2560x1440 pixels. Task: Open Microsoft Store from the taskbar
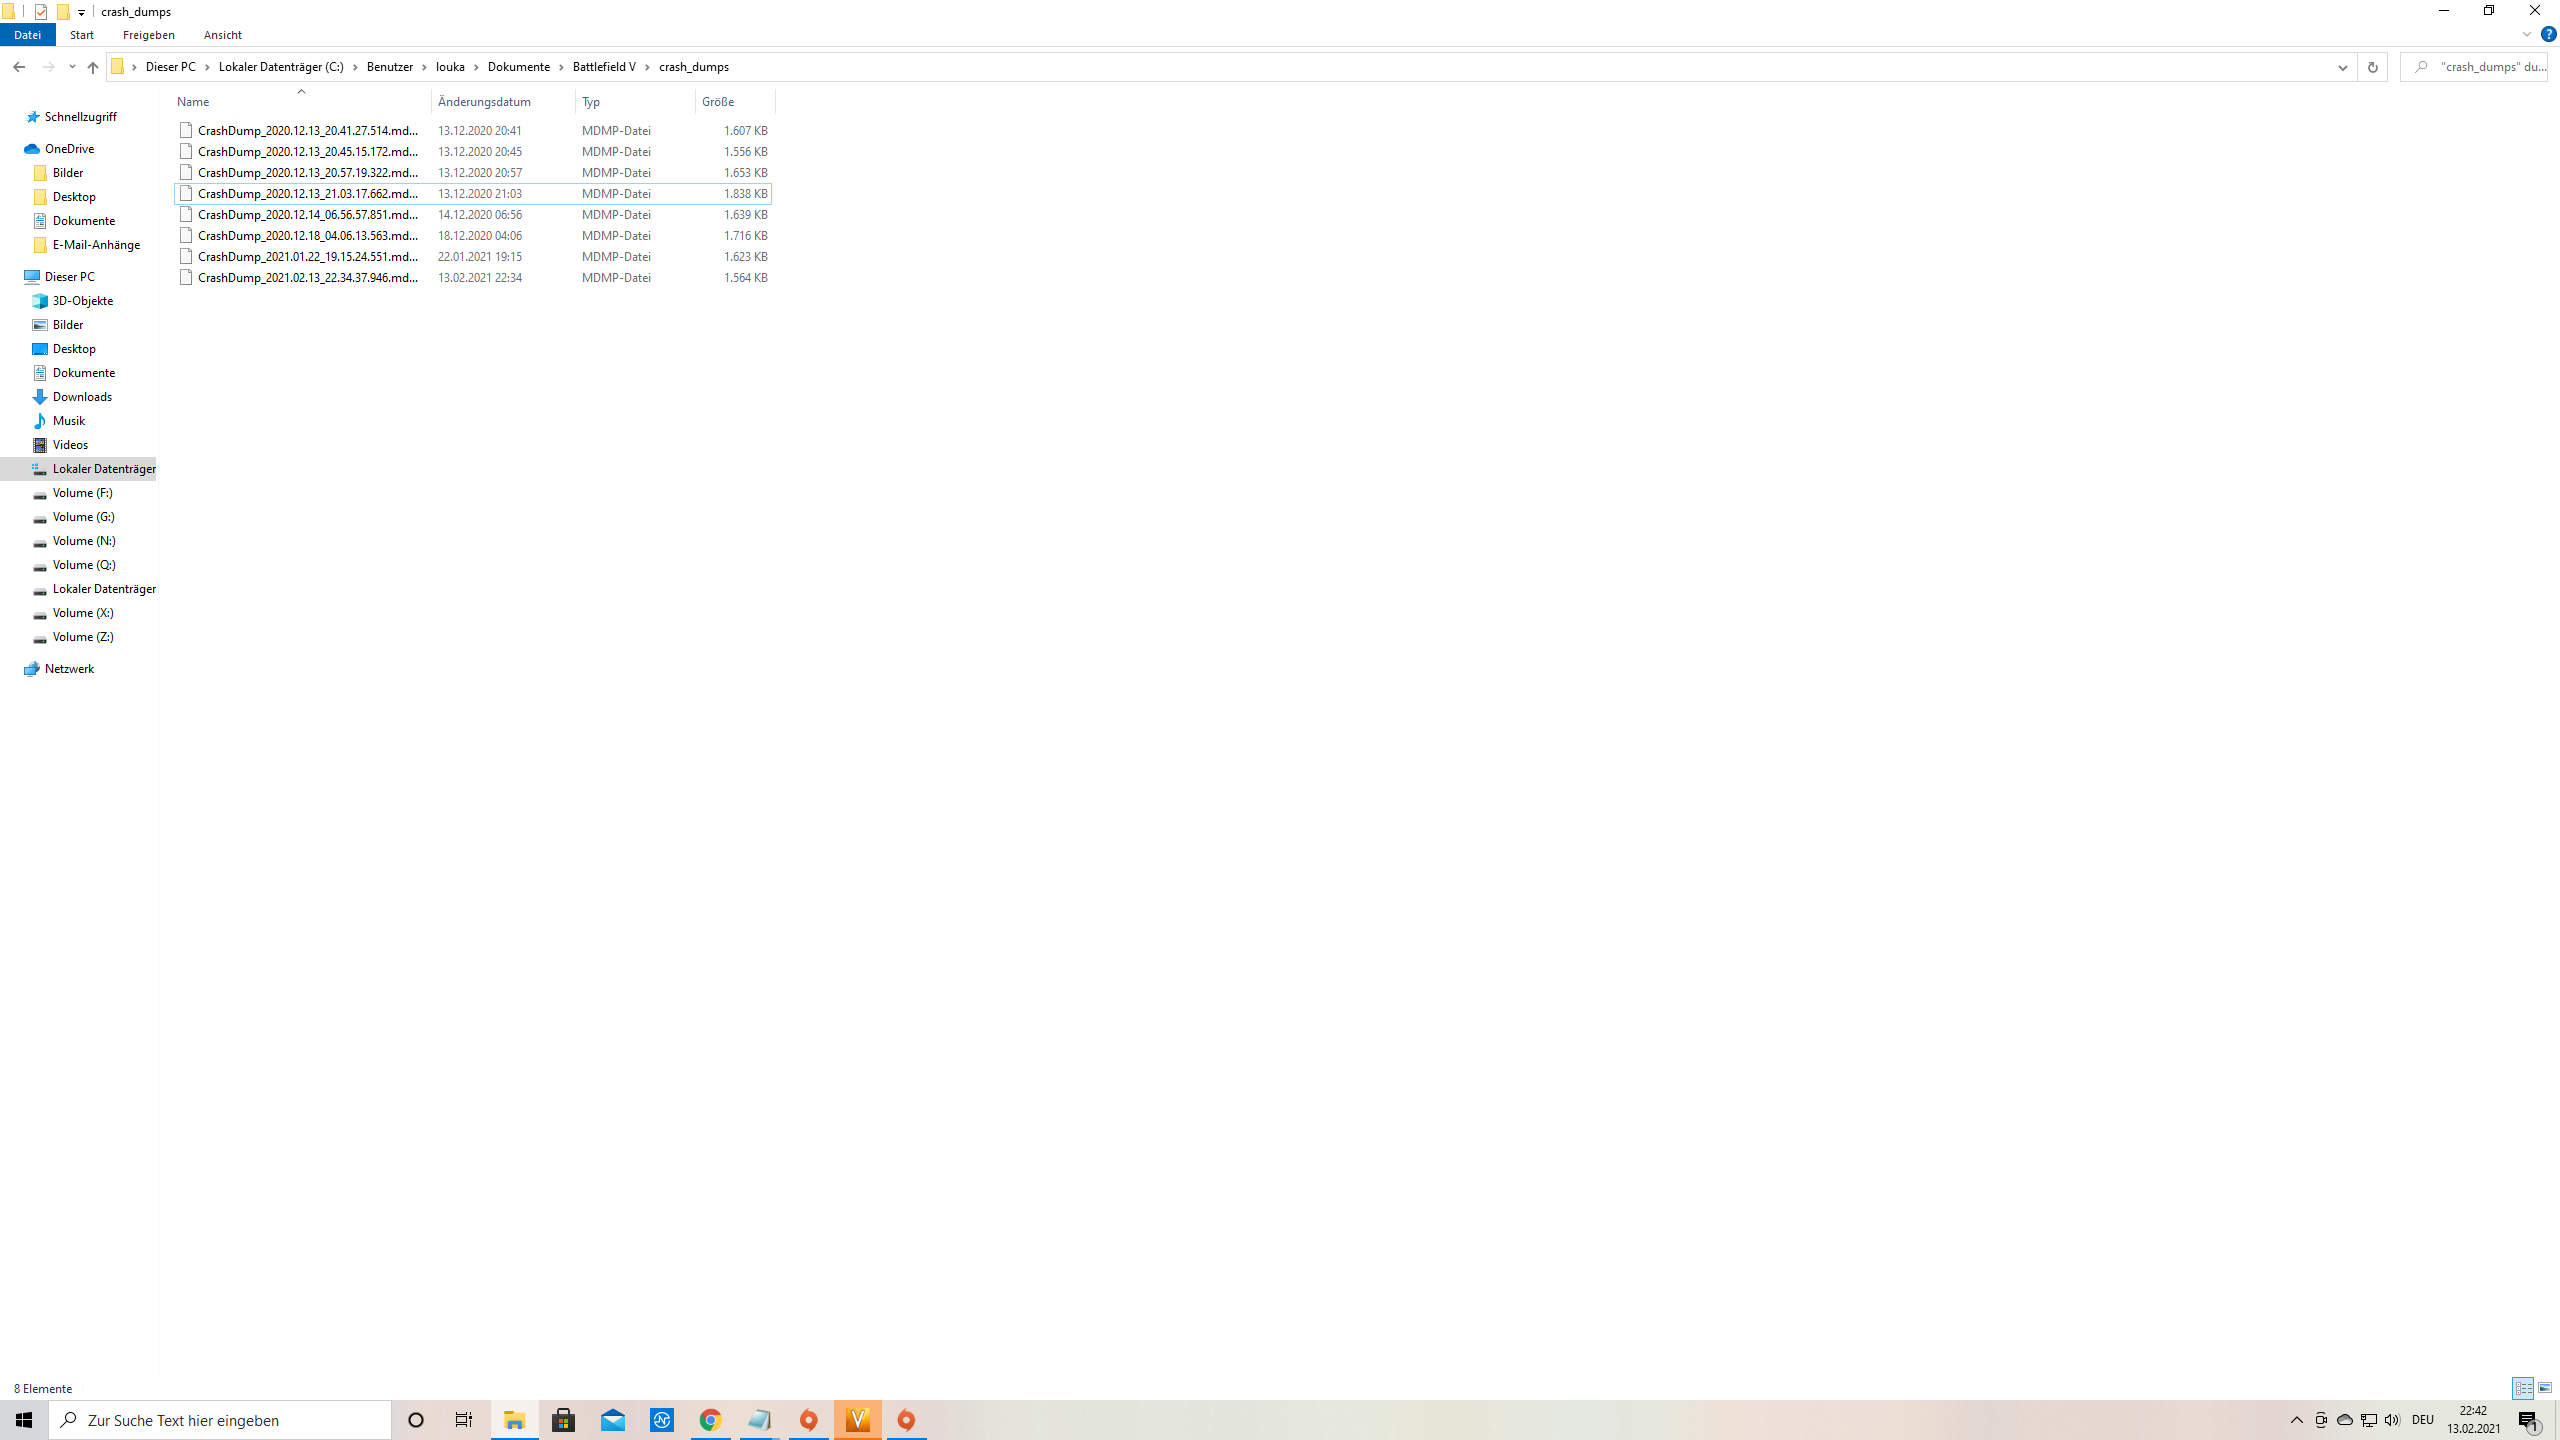coord(564,1420)
